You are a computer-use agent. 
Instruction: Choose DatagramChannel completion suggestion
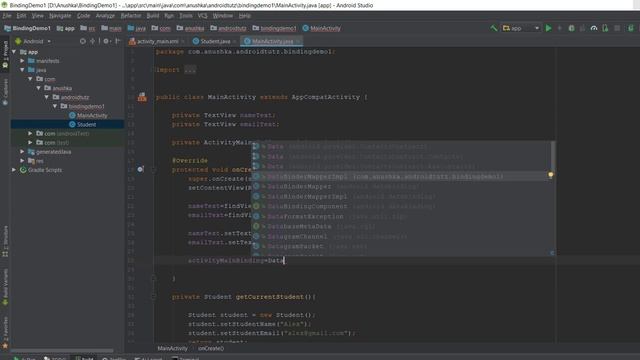pos(401,236)
